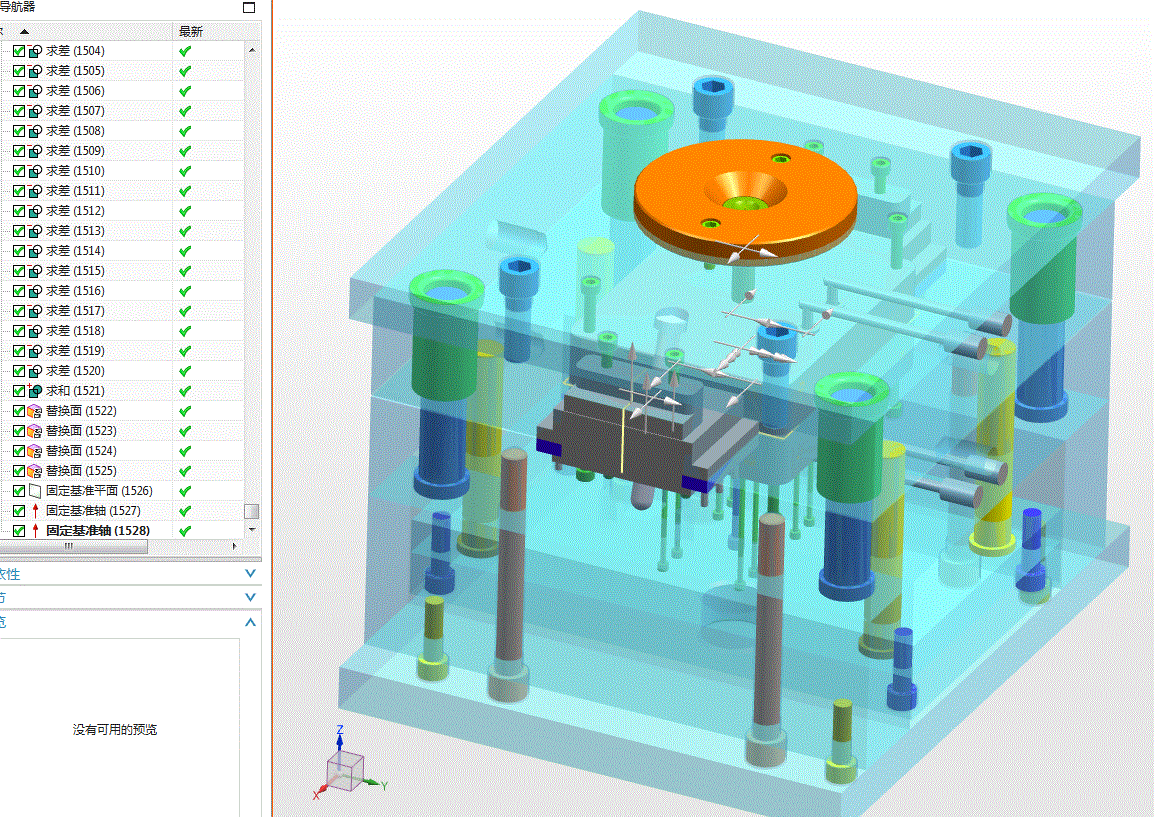Image resolution: width=1154 pixels, height=817 pixels.
Task: Click the subtract icon of 求差 (1506)
Action: (x=35, y=91)
